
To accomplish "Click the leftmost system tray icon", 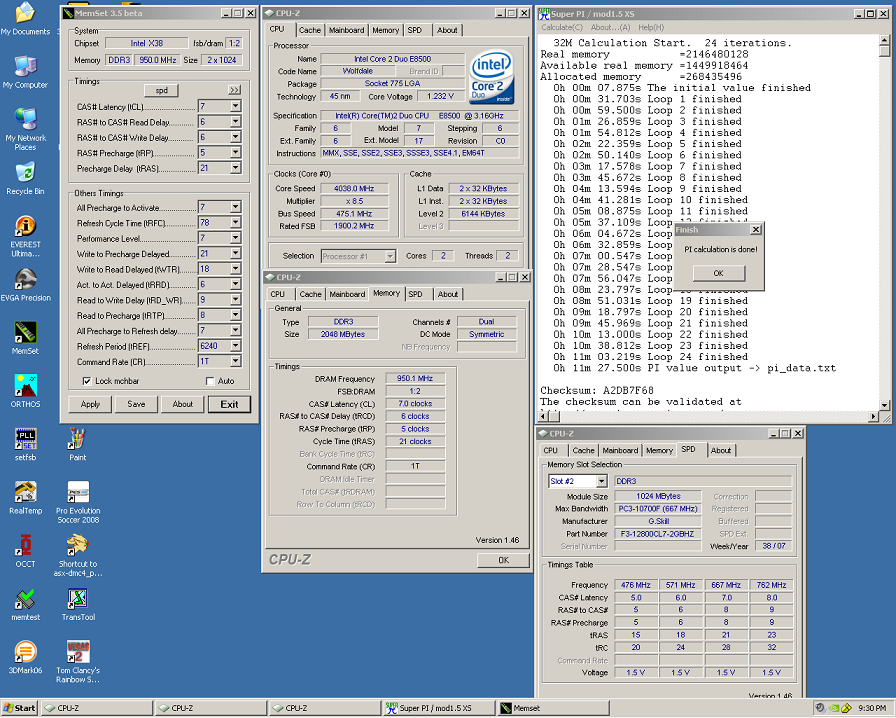I will pos(821,708).
